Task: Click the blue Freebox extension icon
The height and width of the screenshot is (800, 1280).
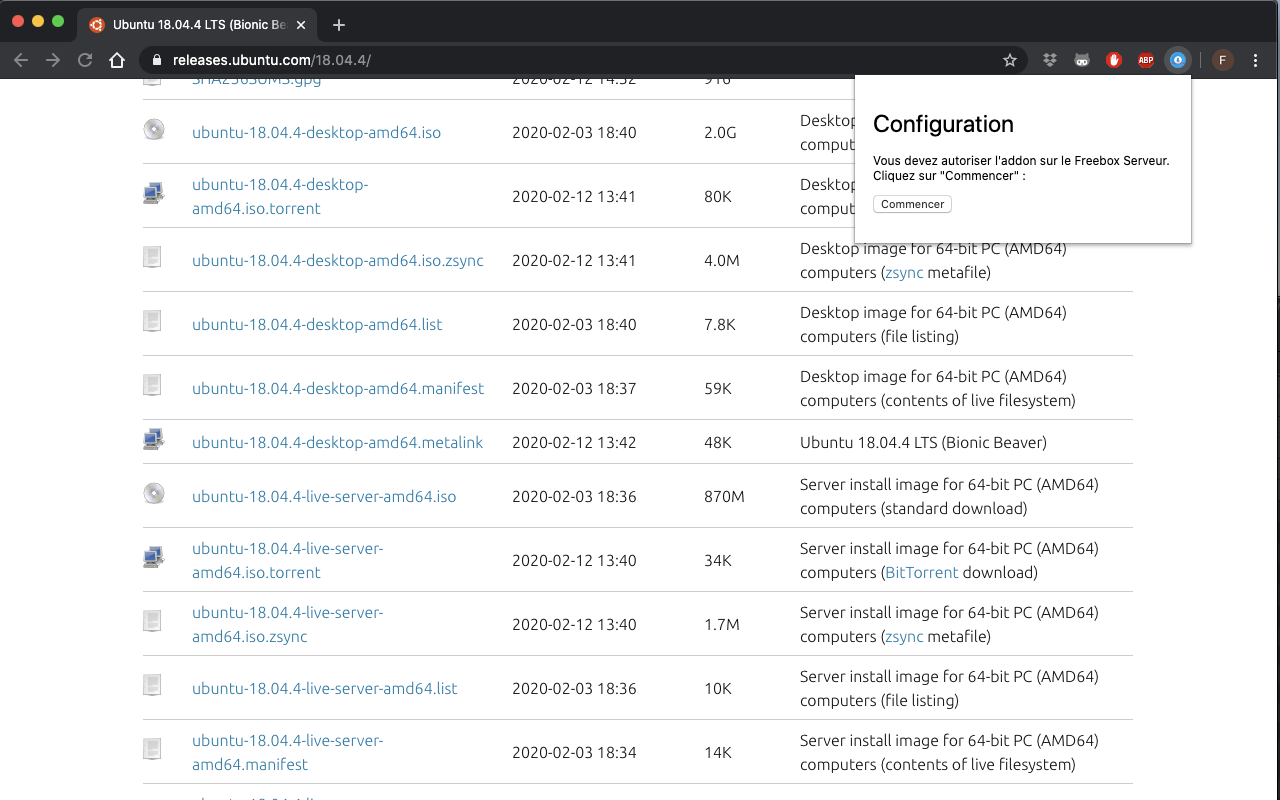Action: (x=1178, y=60)
